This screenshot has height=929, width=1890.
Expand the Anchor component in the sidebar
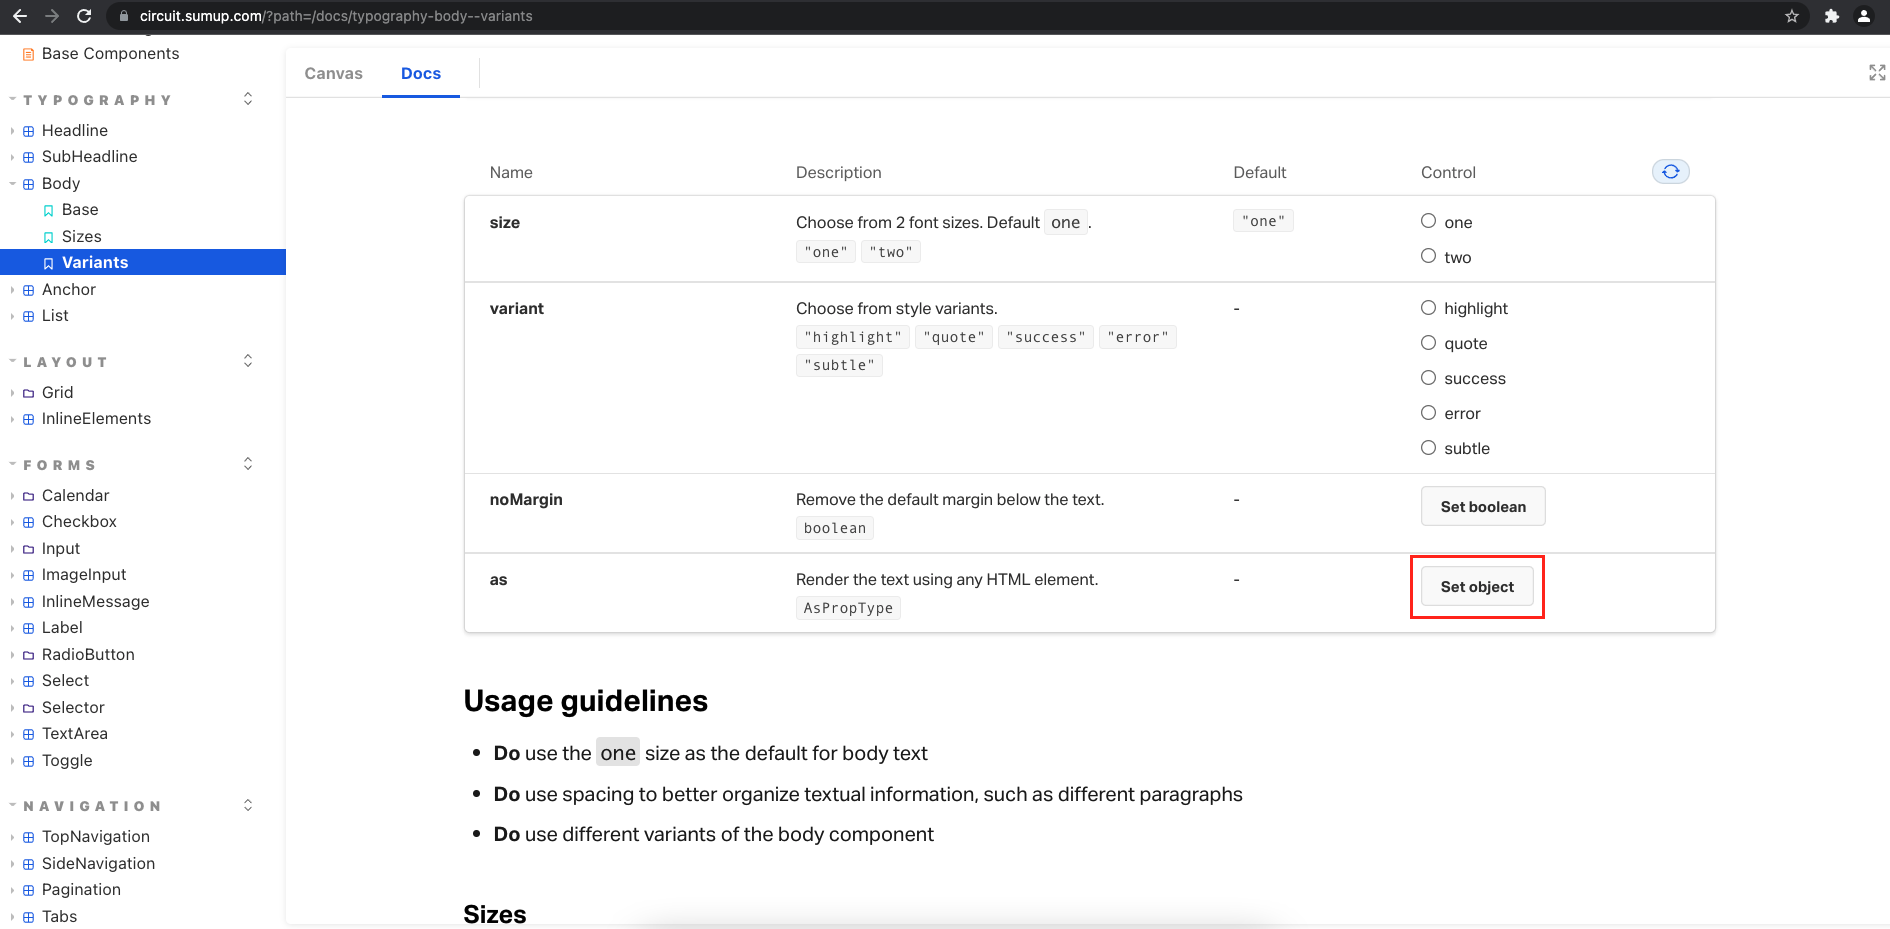click(x=11, y=289)
